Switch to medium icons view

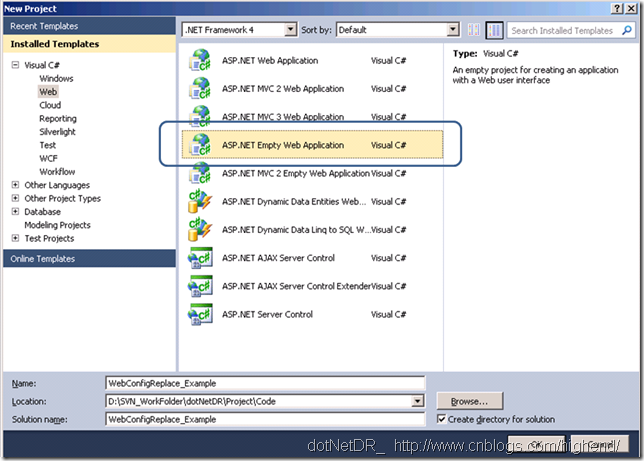494,30
